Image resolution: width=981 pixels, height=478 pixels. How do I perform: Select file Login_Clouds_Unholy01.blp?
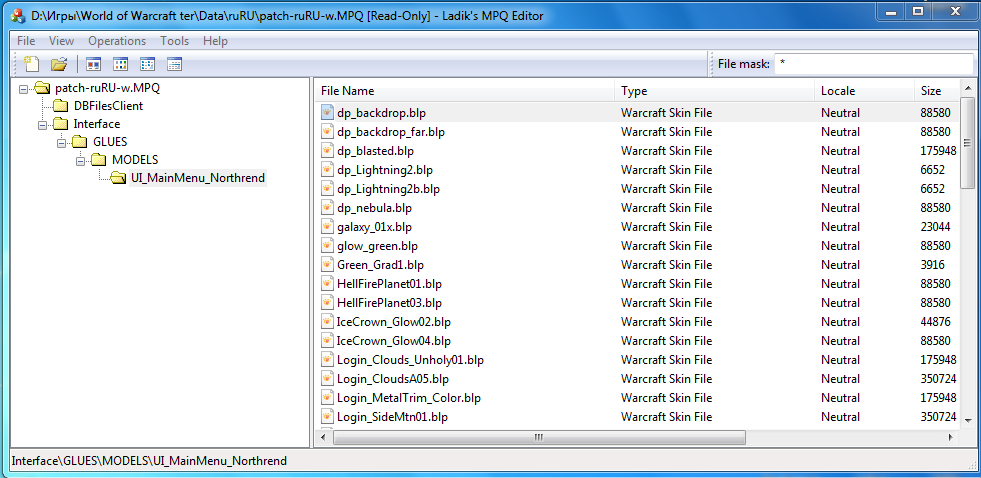tap(410, 360)
